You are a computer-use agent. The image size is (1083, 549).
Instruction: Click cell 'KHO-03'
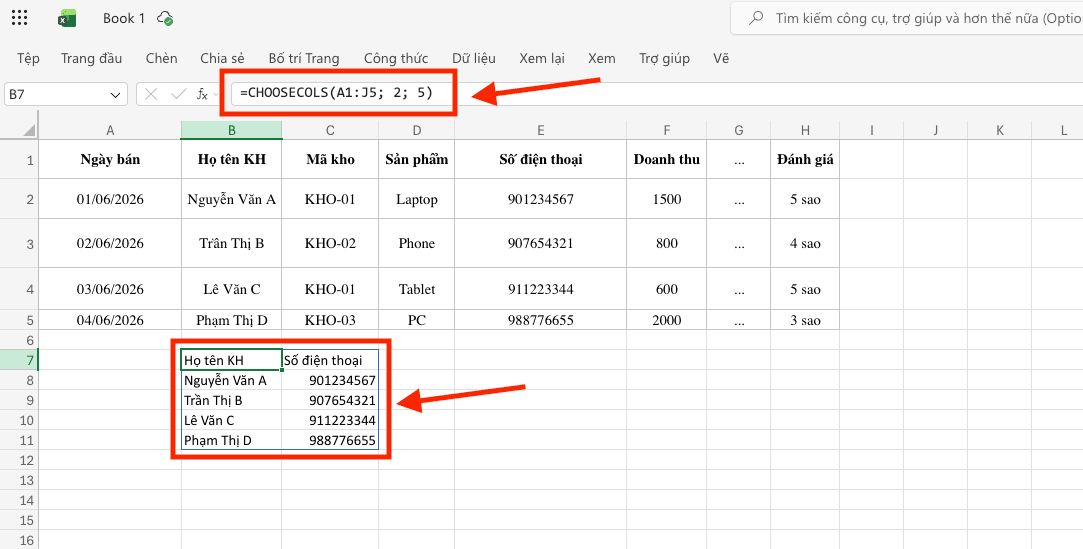tap(330, 320)
